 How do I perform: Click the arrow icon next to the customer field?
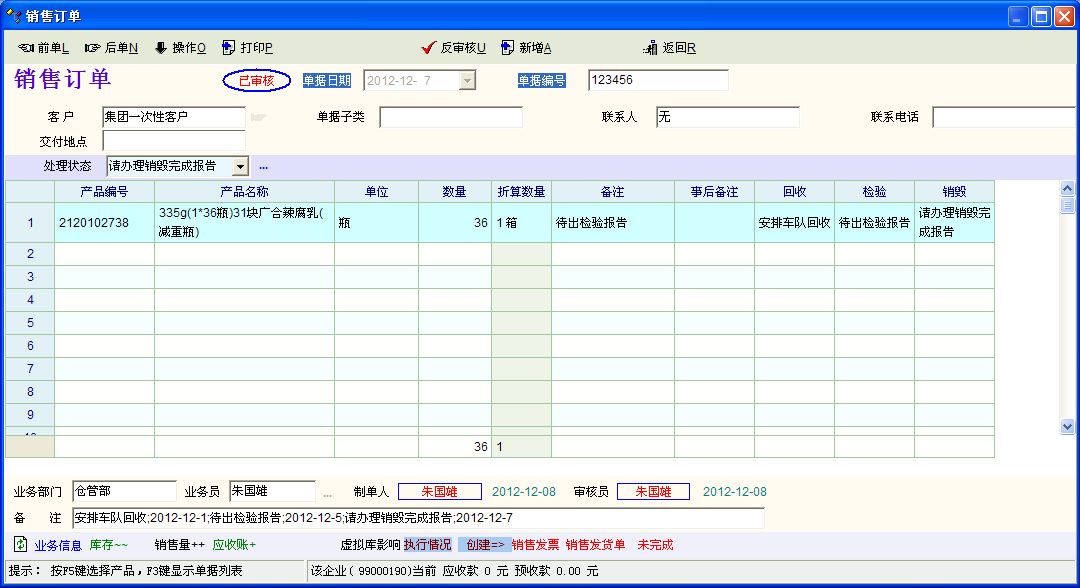point(259,117)
